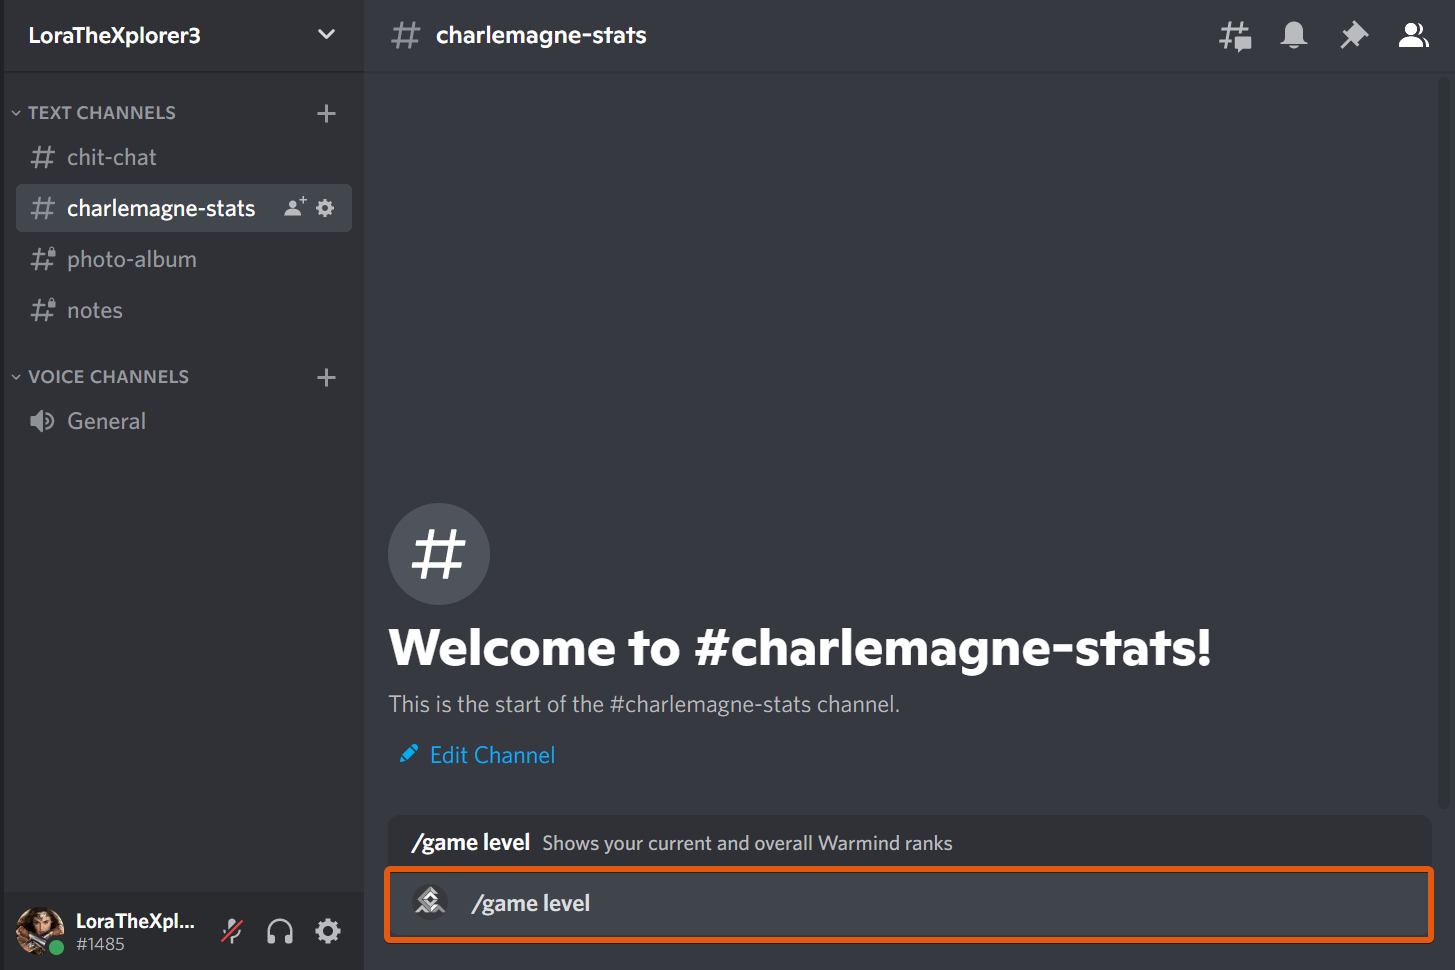Click the message input with /game level
Image resolution: width=1455 pixels, height=970 pixels.
point(909,904)
